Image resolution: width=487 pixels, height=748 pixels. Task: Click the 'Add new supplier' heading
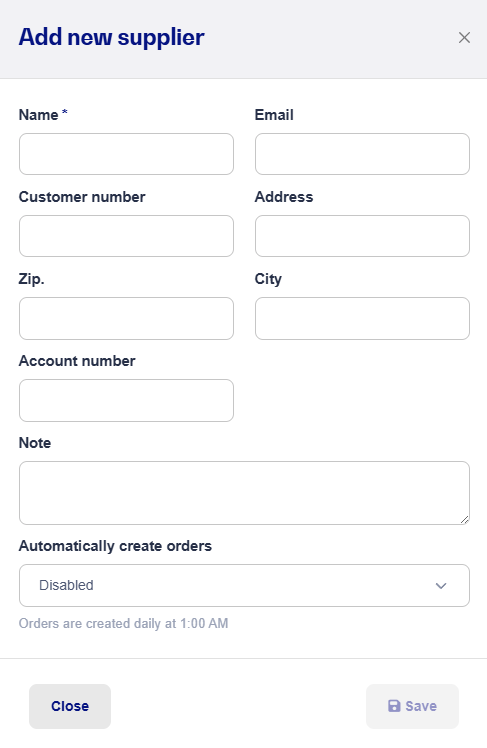click(111, 37)
